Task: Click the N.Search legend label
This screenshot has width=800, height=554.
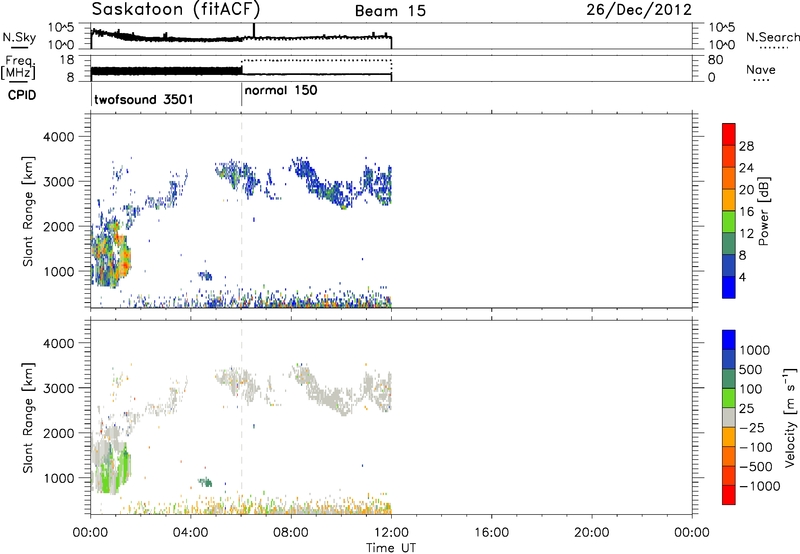Action: (x=772, y=37)
